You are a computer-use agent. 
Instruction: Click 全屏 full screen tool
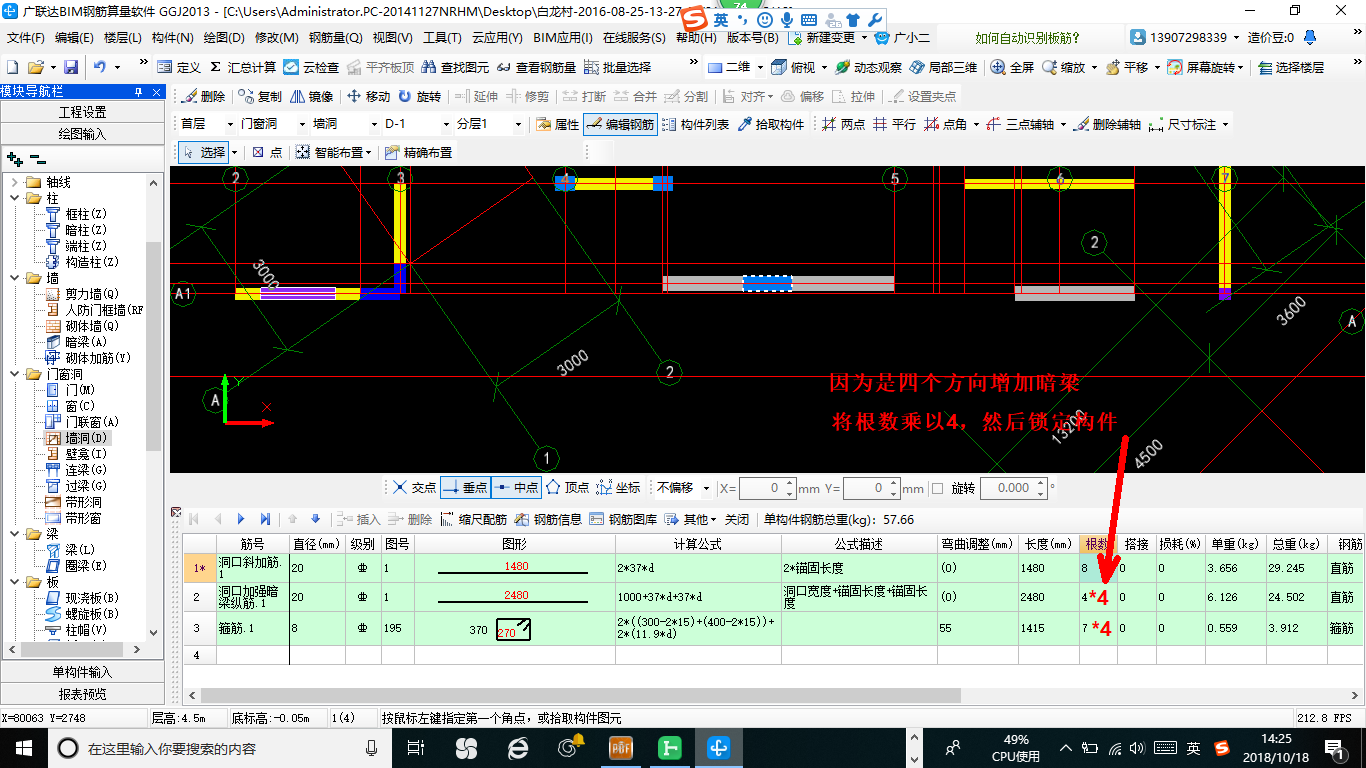click(1012, 67)
